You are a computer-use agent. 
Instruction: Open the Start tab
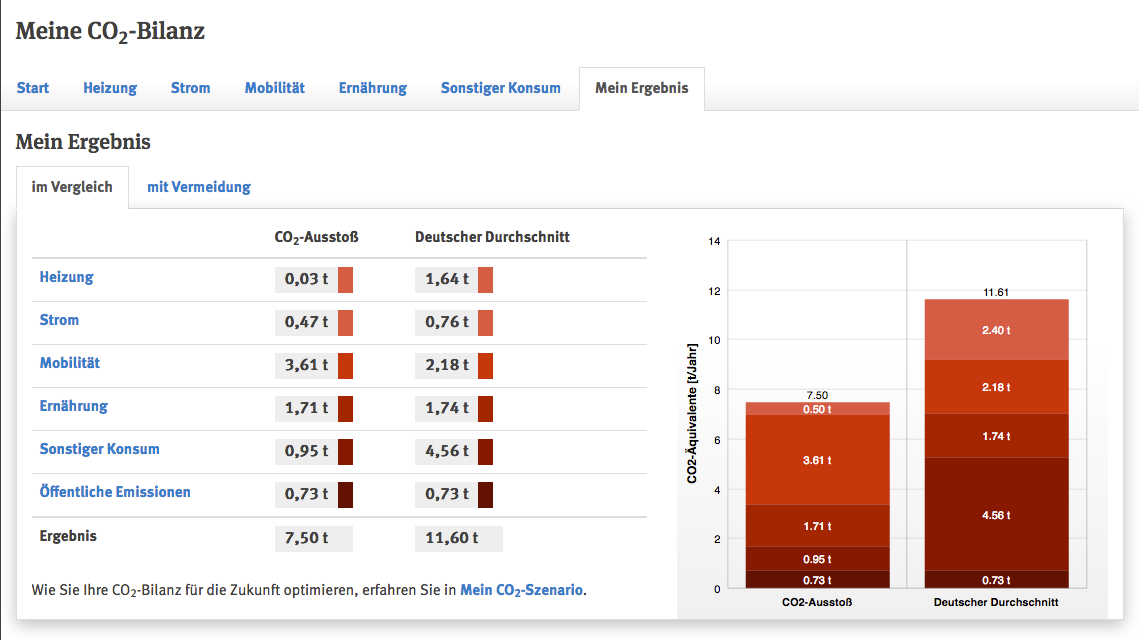(33, 88)
